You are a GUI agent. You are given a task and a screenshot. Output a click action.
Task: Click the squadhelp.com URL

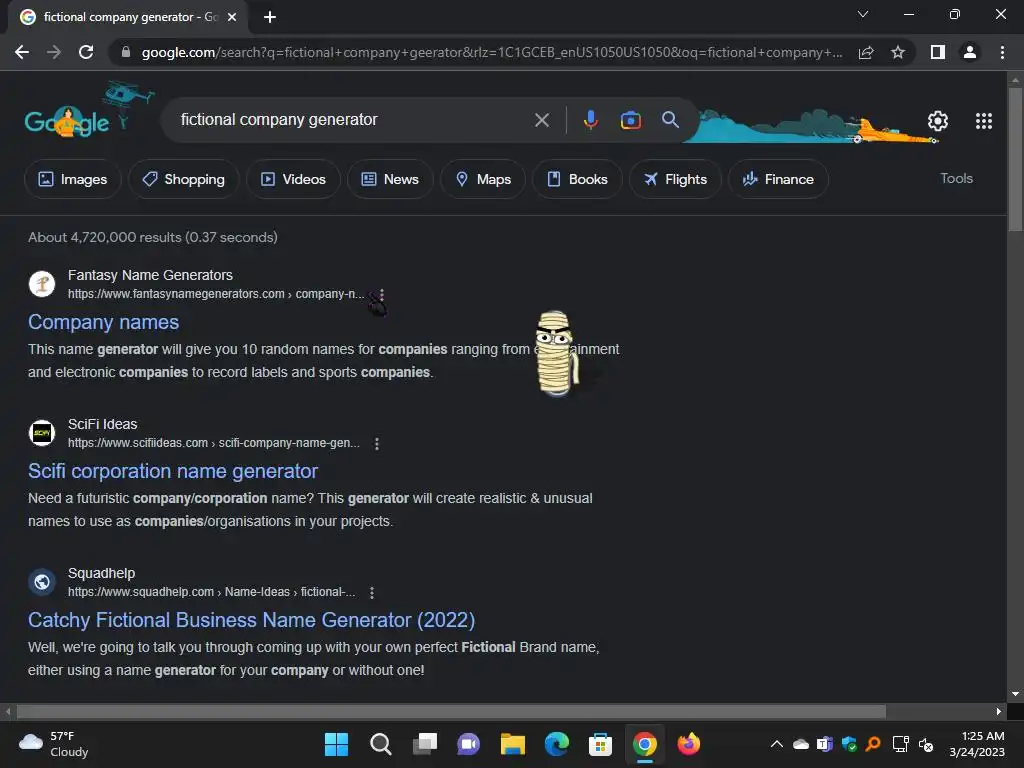[x=212, y=592]
